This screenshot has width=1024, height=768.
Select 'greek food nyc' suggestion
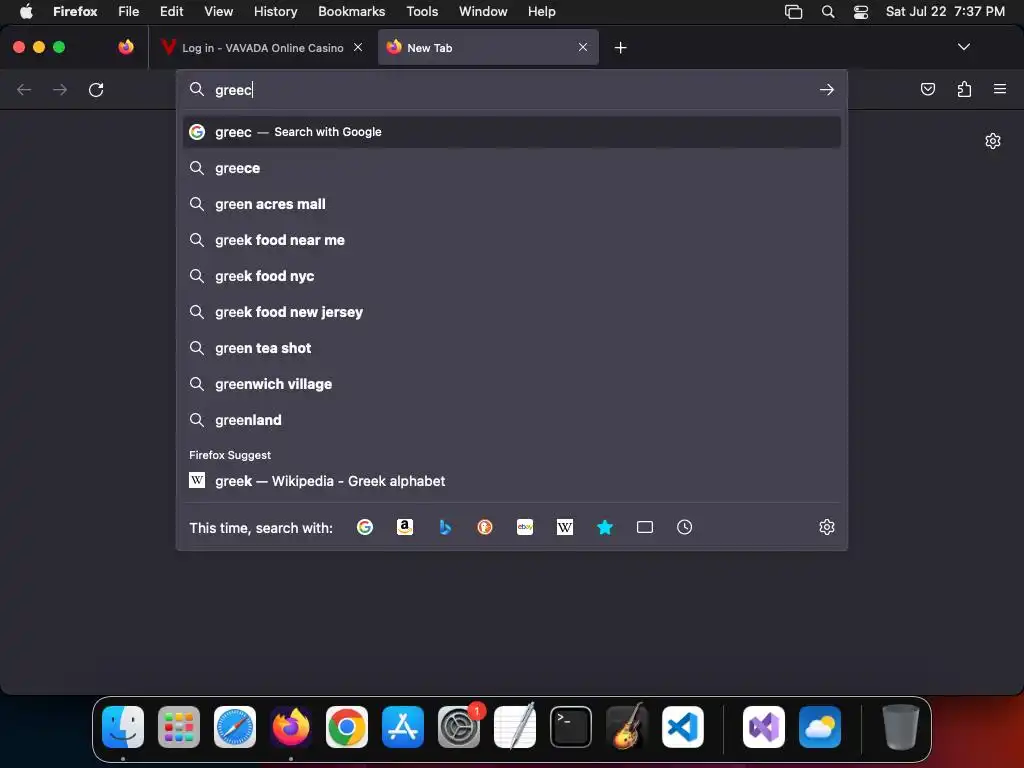511,276
